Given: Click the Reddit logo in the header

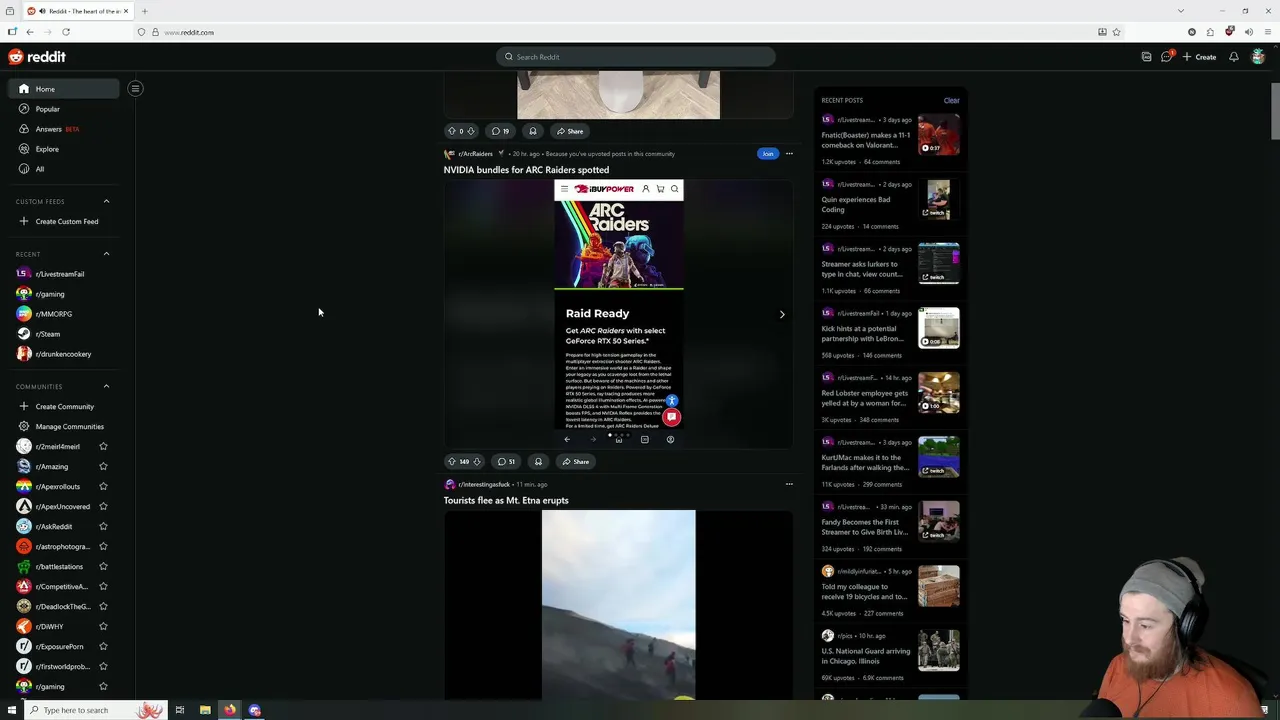Looking at the screenshot, I should pos(37,57).
